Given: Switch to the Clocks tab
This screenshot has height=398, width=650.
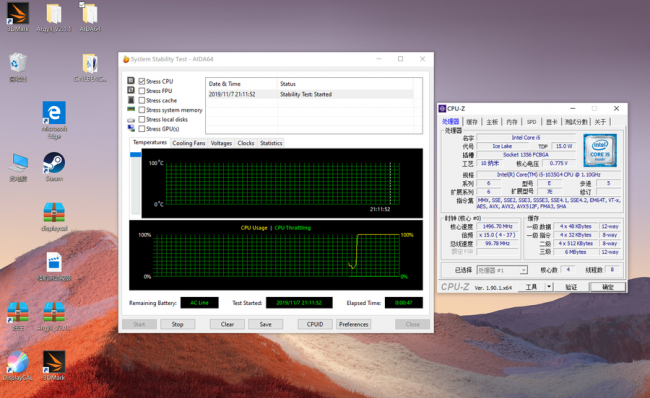Looking at the screenshot, I should tap(245, 143).
